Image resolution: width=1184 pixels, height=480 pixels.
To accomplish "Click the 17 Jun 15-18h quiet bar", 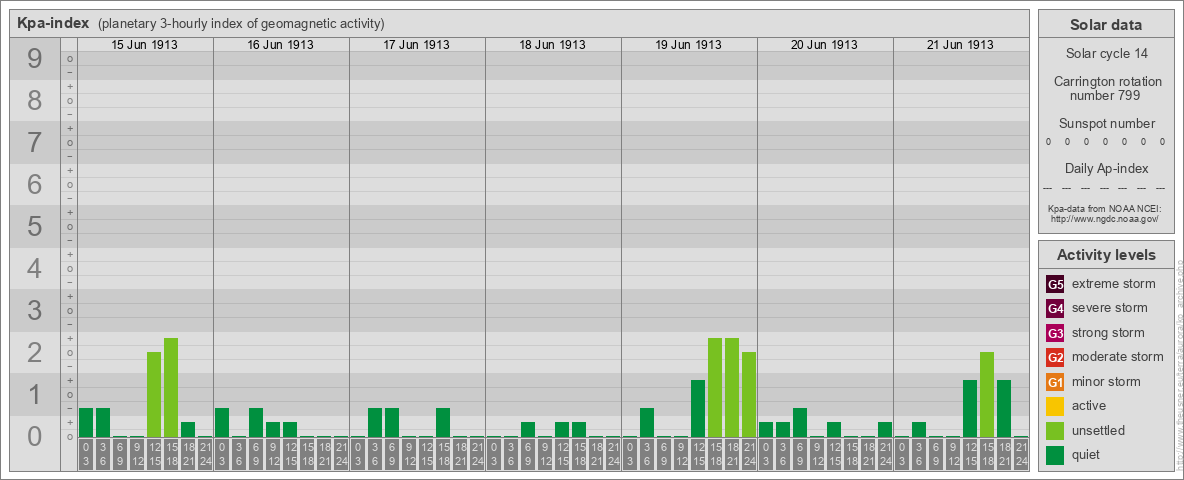I will [442, 423].
